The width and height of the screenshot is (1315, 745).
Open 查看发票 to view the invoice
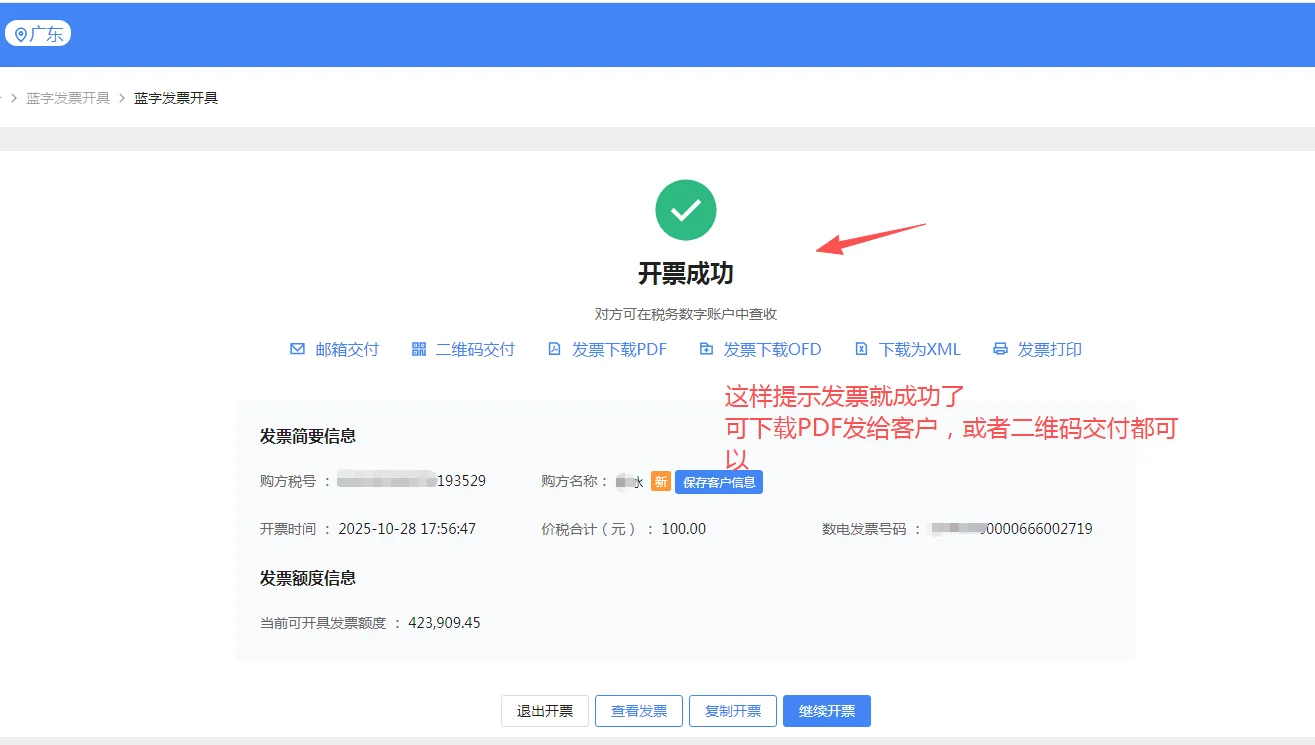tap(638, 711)
